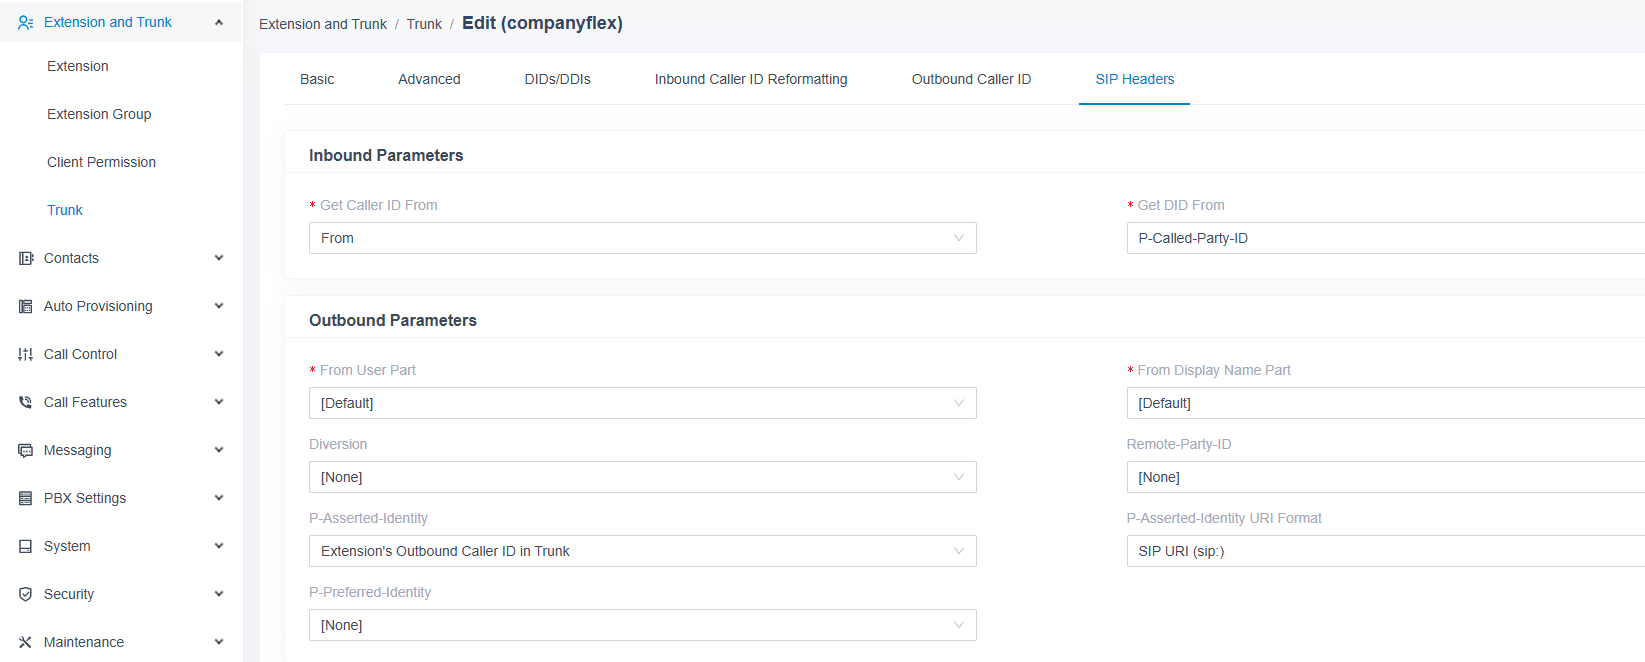Open the Contacts section icon
1645x662 pixels.
tap(25, 258)
